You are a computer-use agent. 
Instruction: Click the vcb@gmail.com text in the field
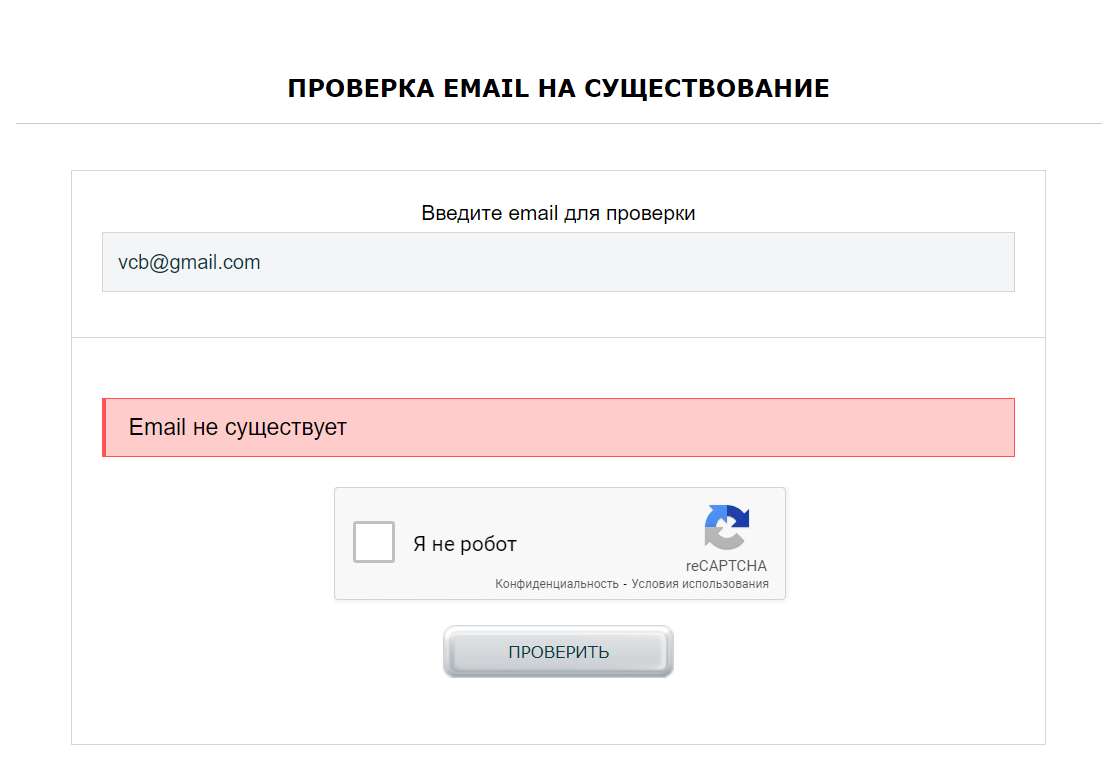click(189, 263)
